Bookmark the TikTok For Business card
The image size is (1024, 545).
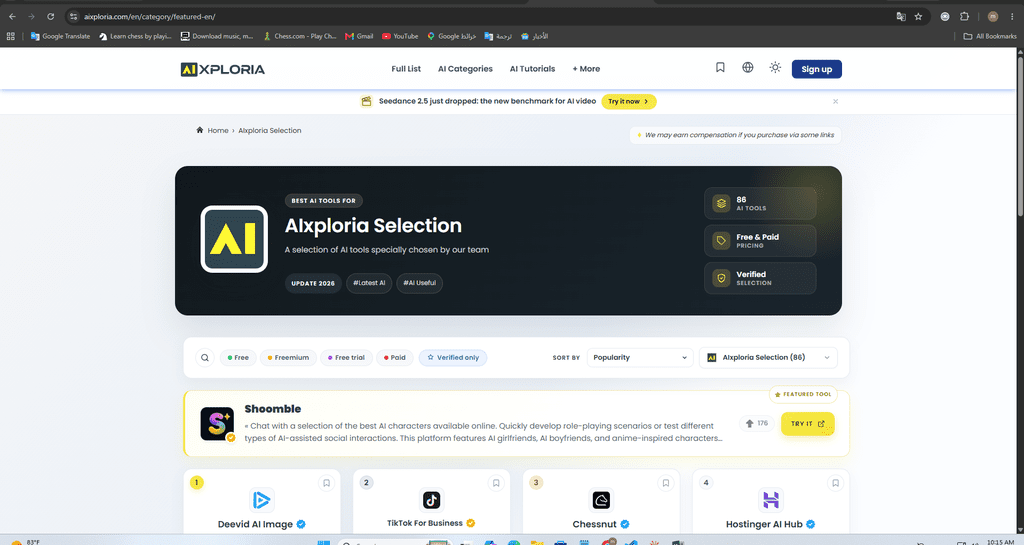pos(496,483)
